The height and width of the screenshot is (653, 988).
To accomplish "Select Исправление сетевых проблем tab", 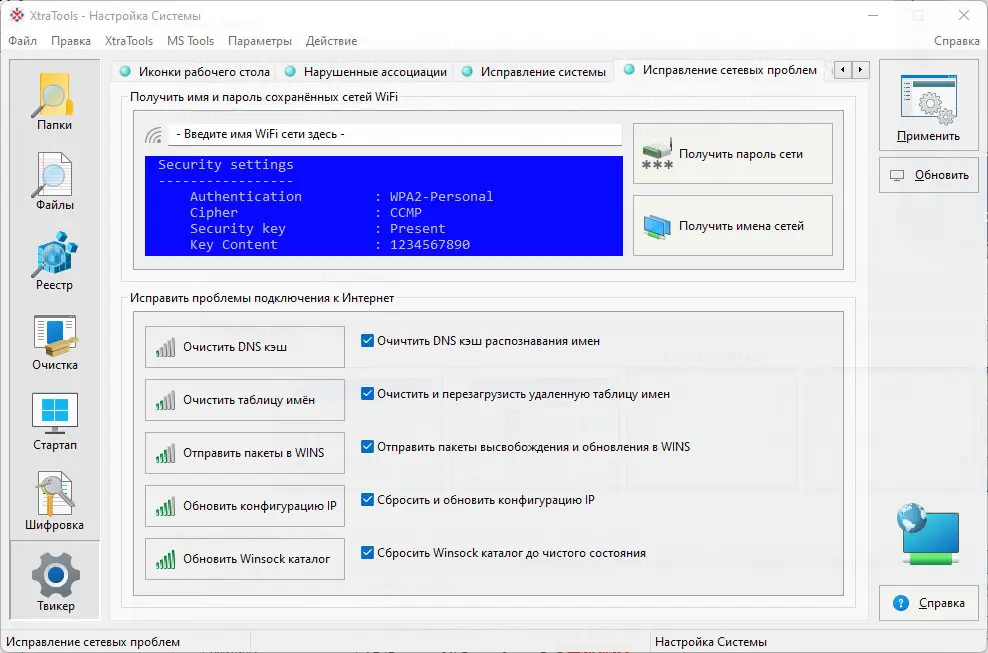I will (720, 70).
